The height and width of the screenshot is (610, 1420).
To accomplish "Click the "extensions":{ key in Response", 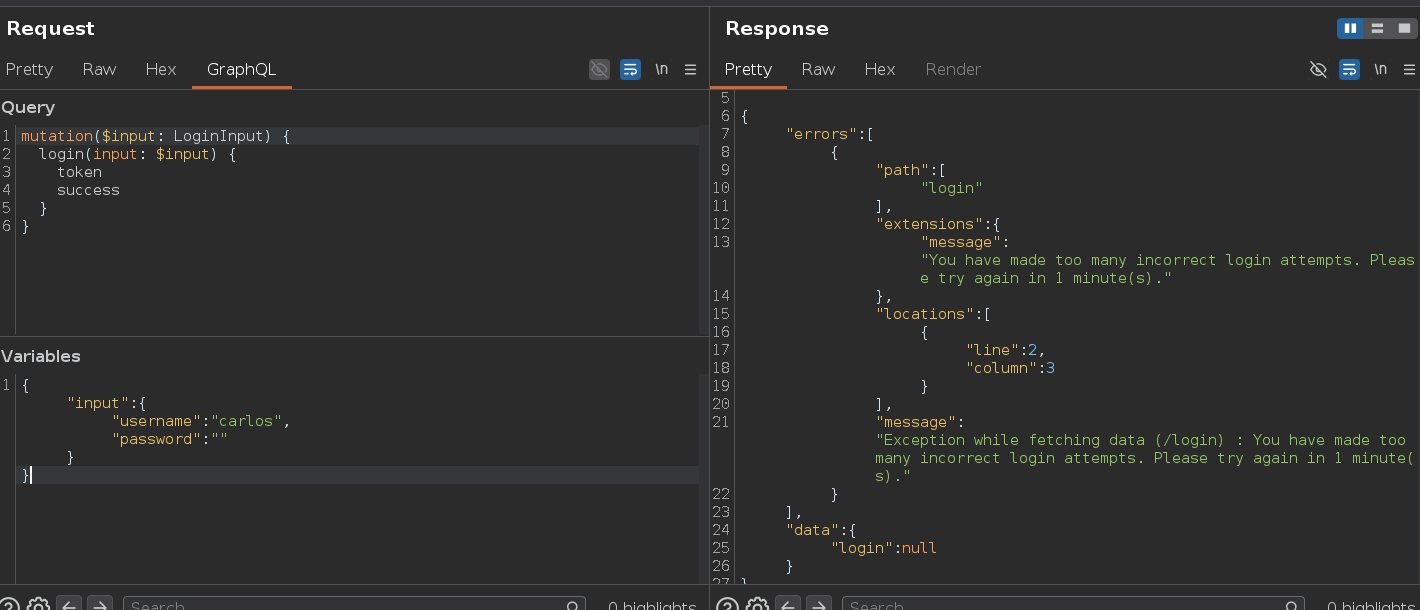I will tap(938, 224).
